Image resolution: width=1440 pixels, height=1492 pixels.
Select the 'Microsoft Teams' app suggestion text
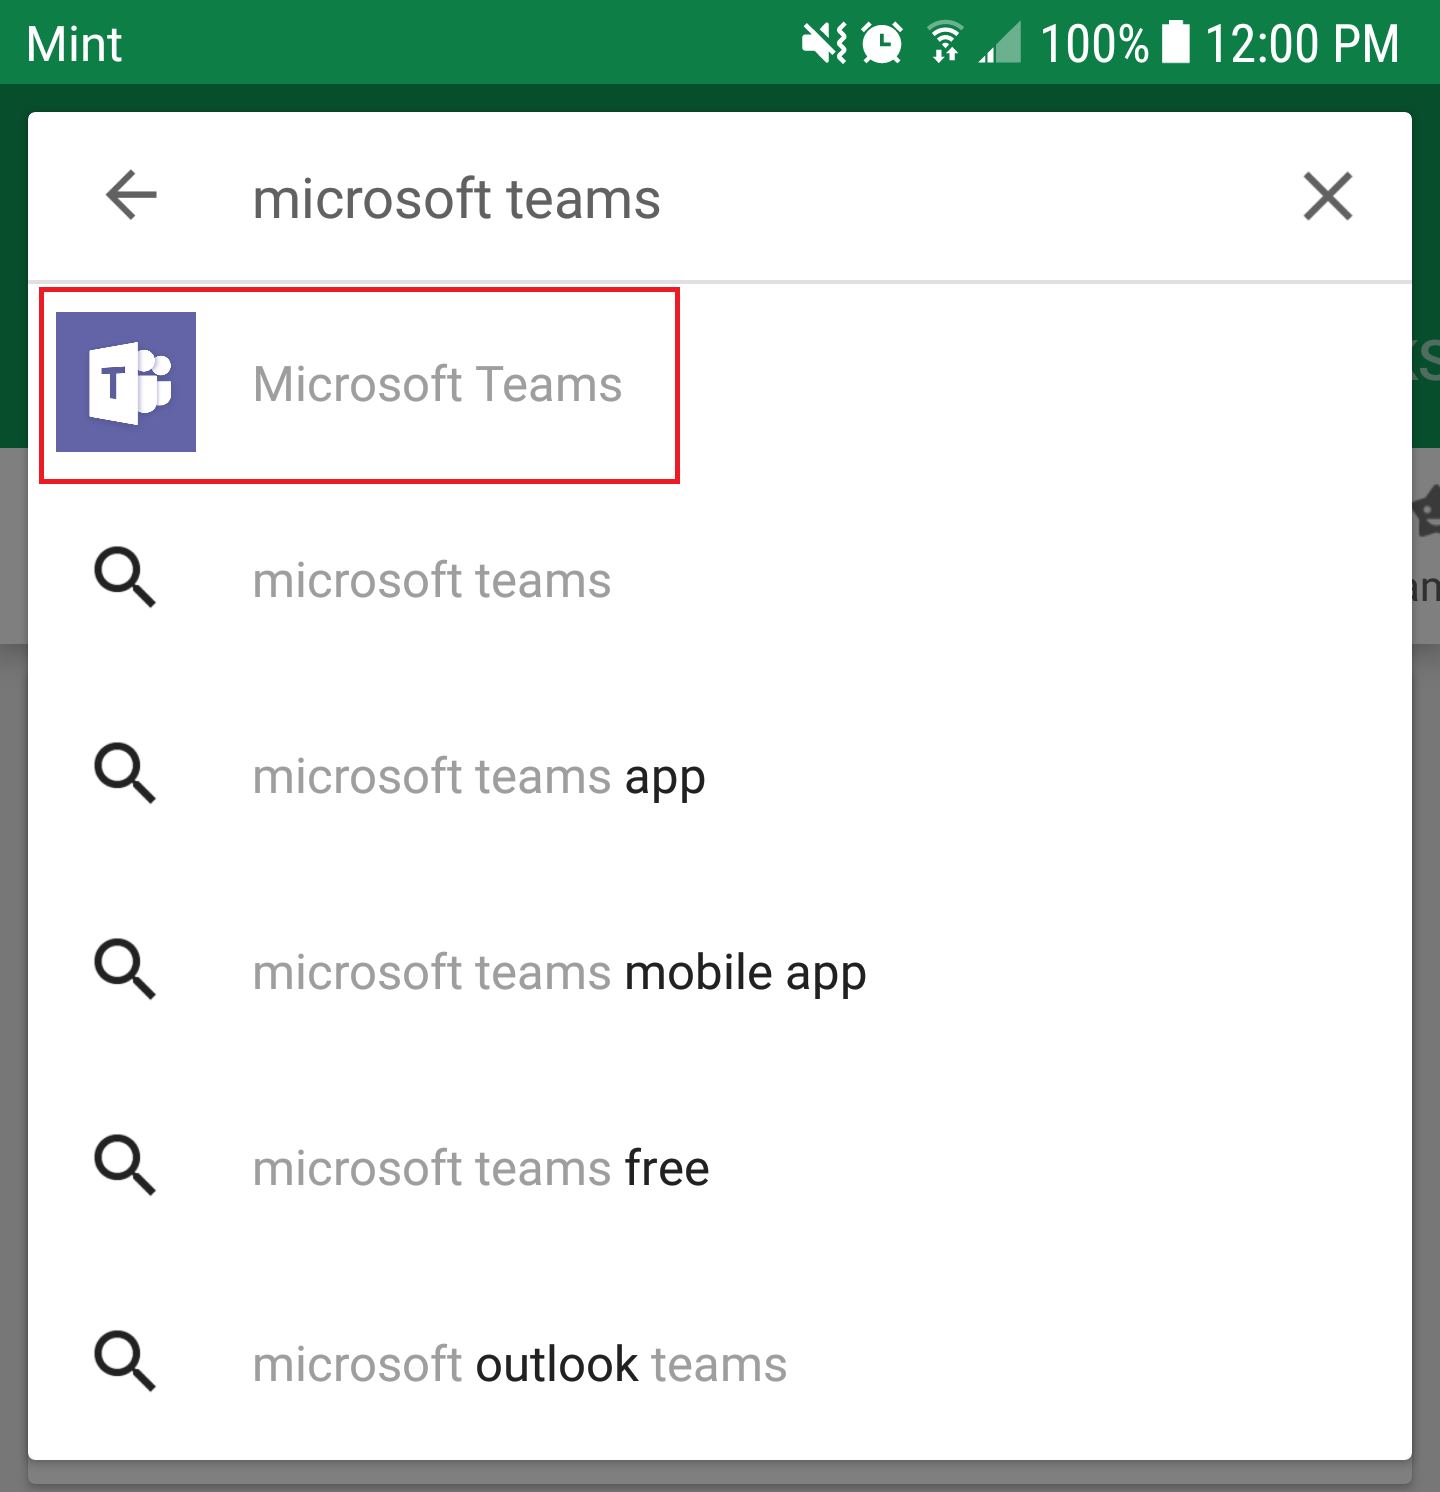coord(437,384)
